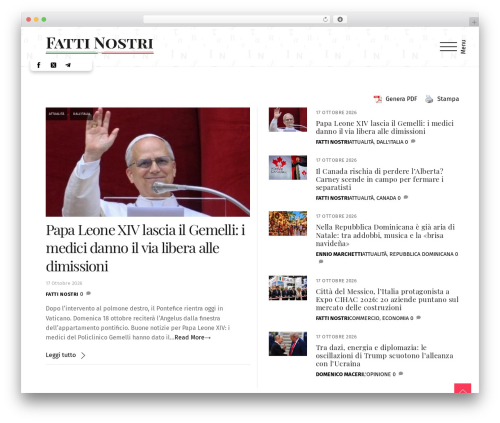
Task: Open sidebar Pope thumbnail image
Action: tap(288, 119)
